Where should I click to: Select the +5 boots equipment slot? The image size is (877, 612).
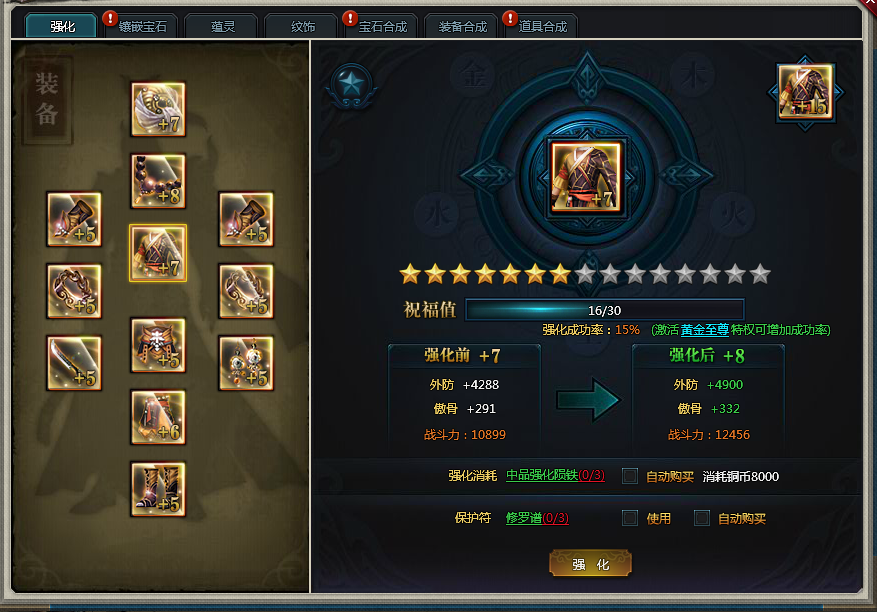click(158, 488)
